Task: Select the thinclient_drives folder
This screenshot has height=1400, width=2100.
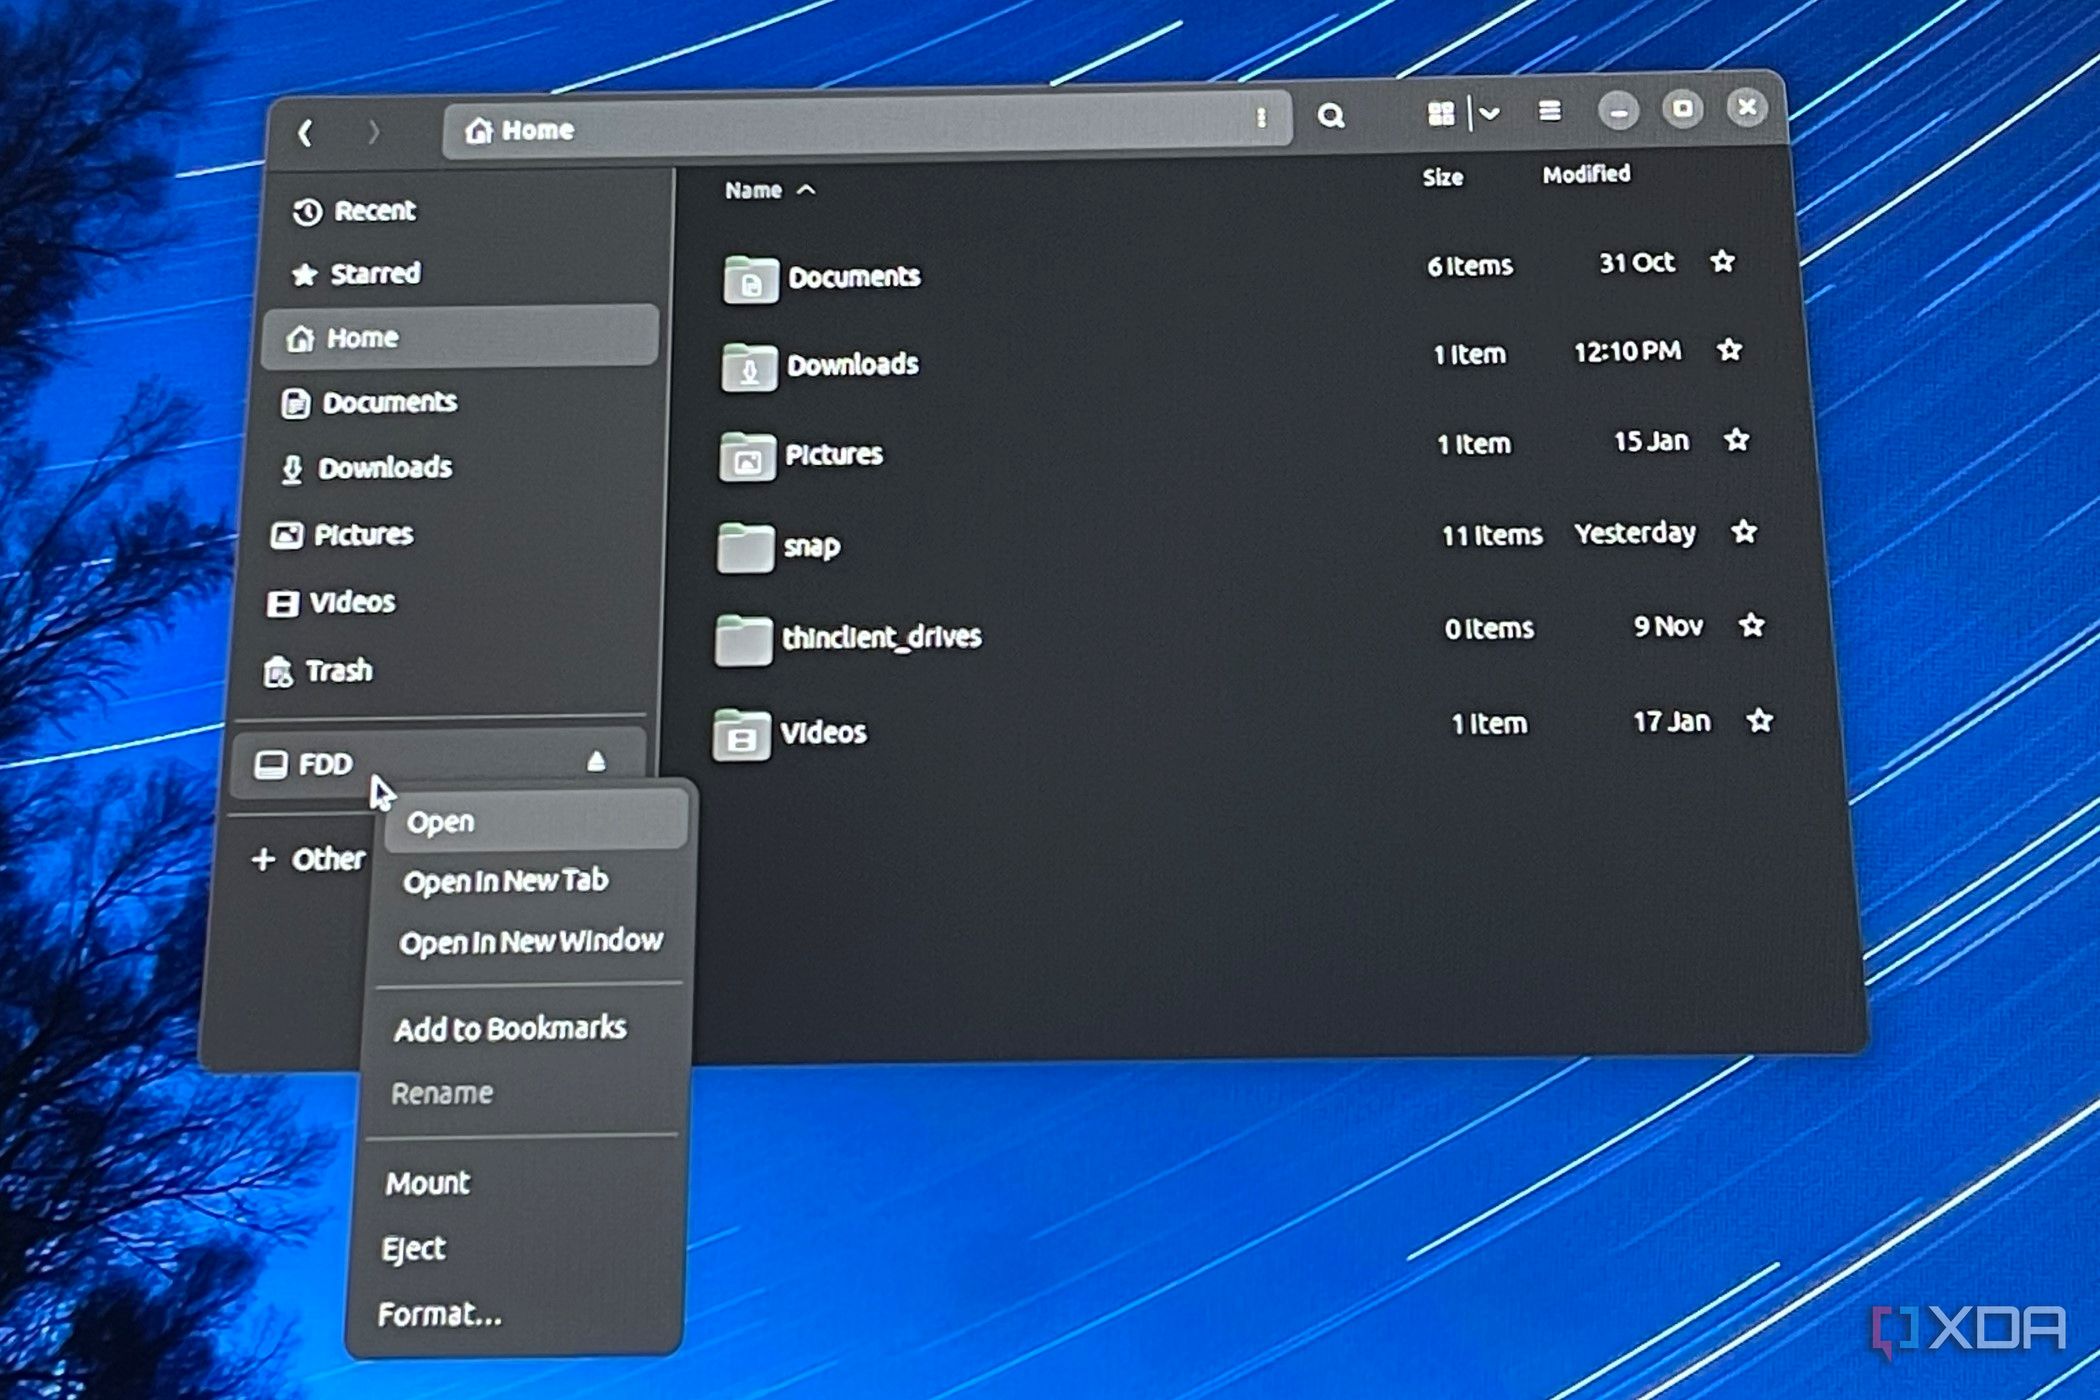Action: pyautogui.click(x=880, y=637)
